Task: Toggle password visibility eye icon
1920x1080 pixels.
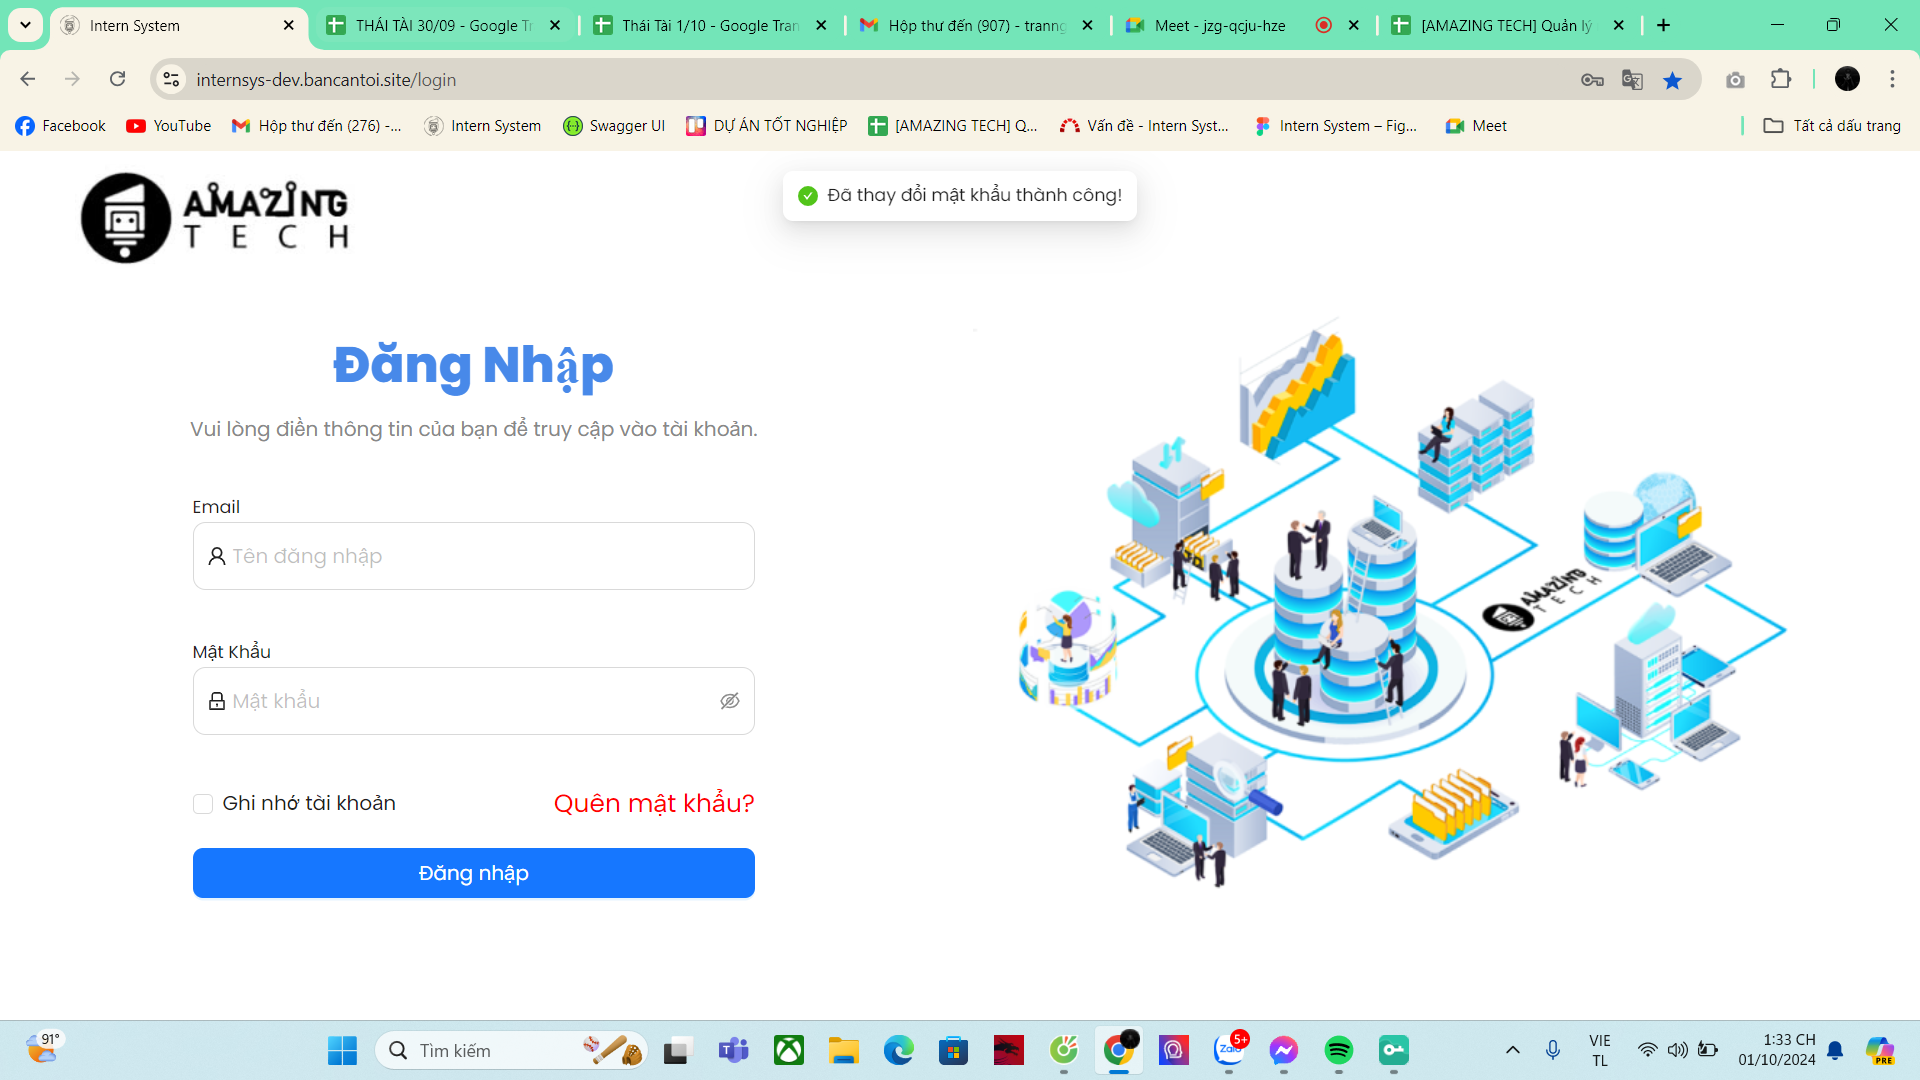Action: point(729,701)
